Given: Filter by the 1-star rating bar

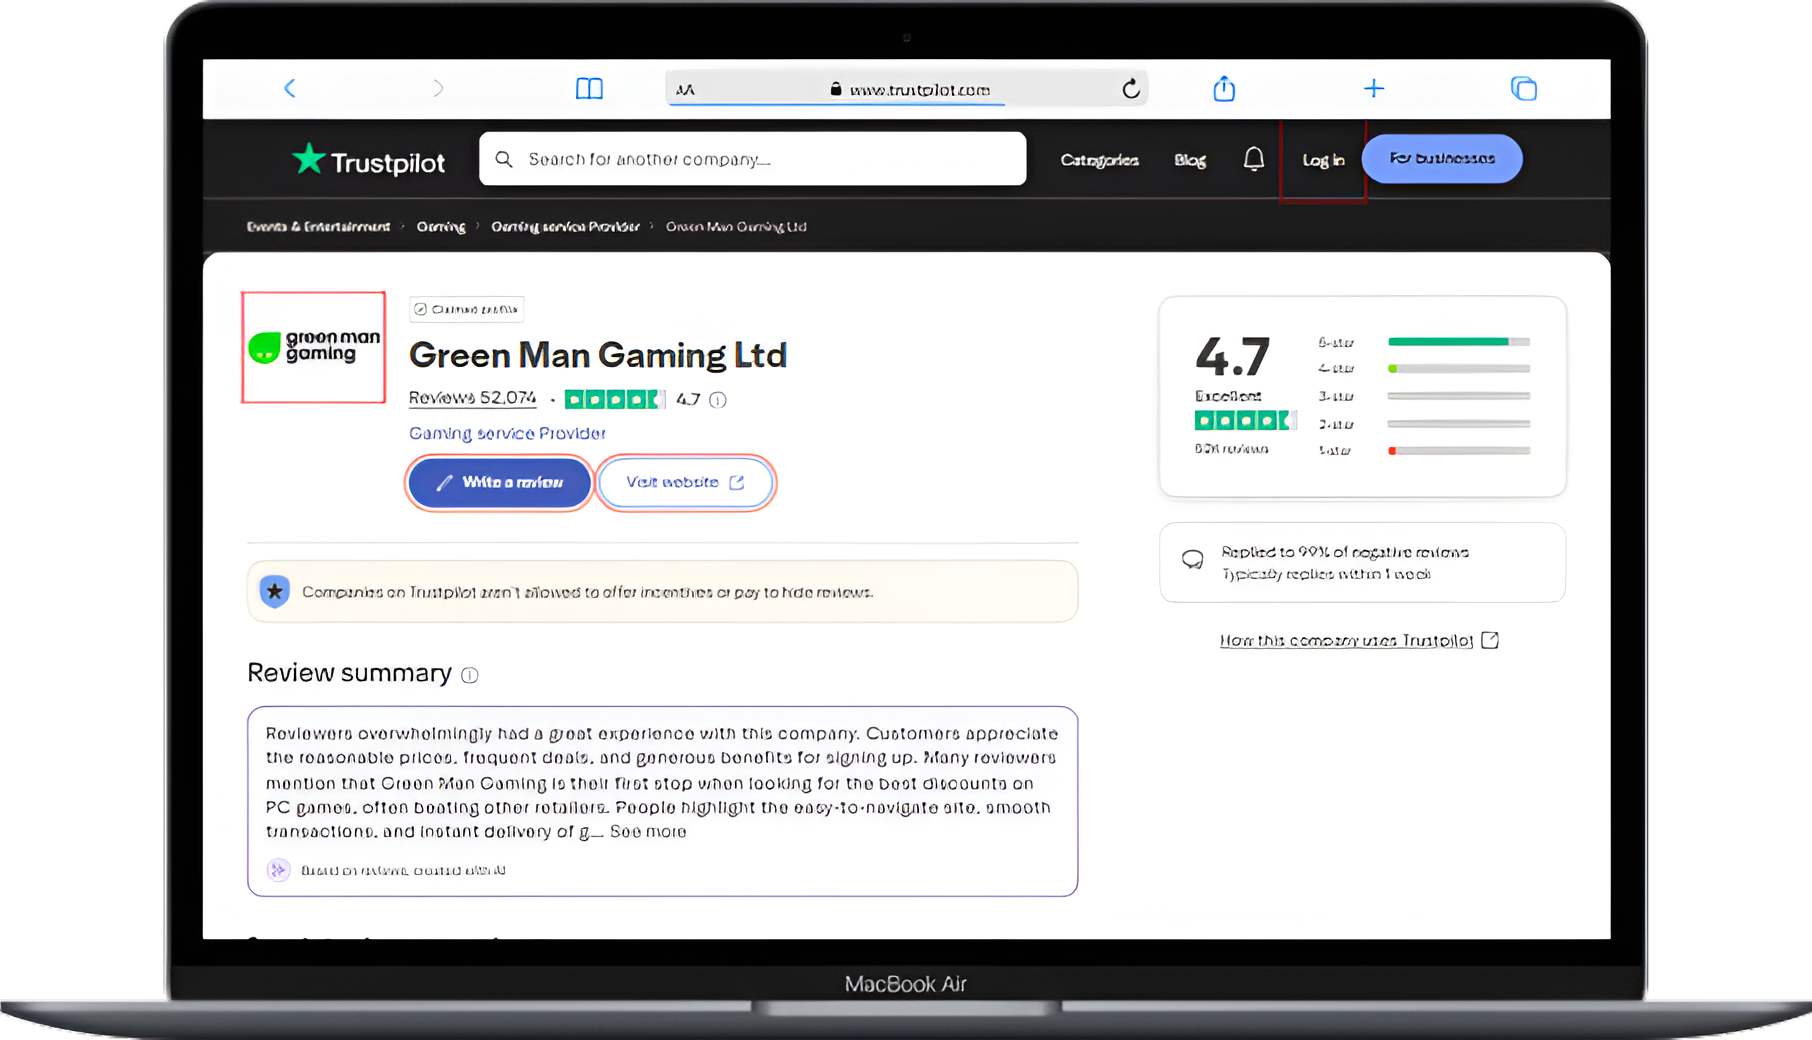Looking at the screenshot, I should click(1423, 451).
